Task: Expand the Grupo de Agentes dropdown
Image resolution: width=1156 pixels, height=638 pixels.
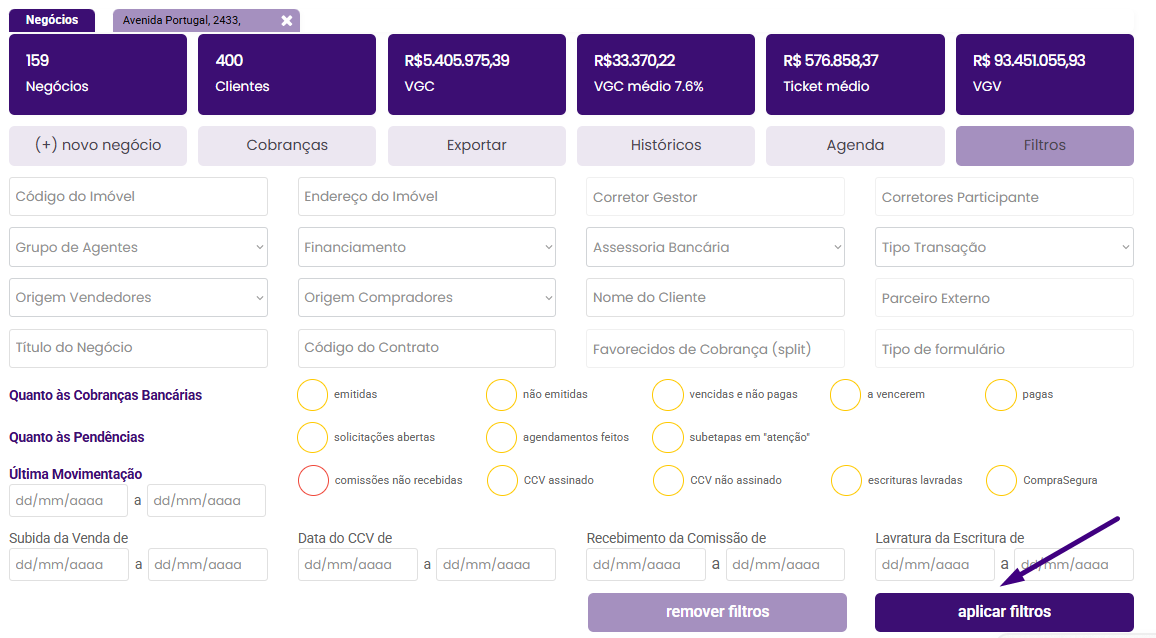Action: click(138, 247)
